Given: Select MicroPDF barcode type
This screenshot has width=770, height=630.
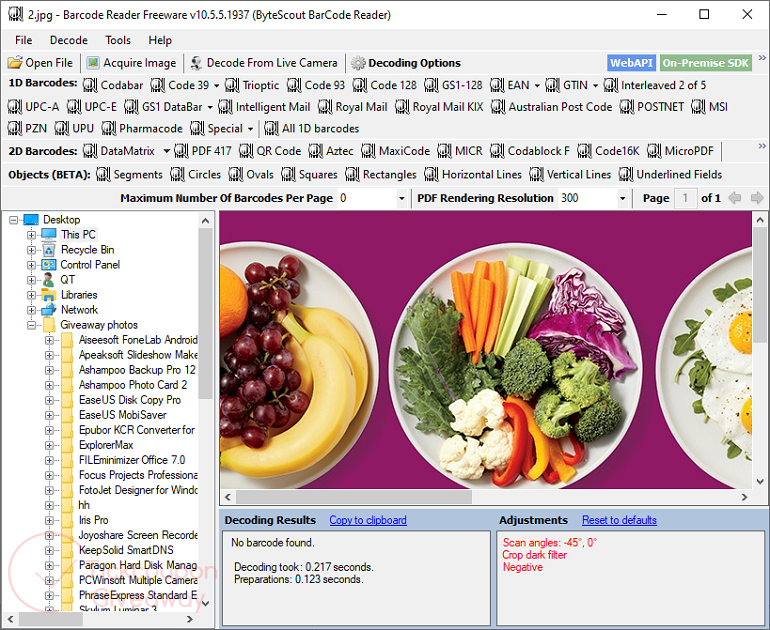Looking at the screenshot, I should [x=680, y=151].
